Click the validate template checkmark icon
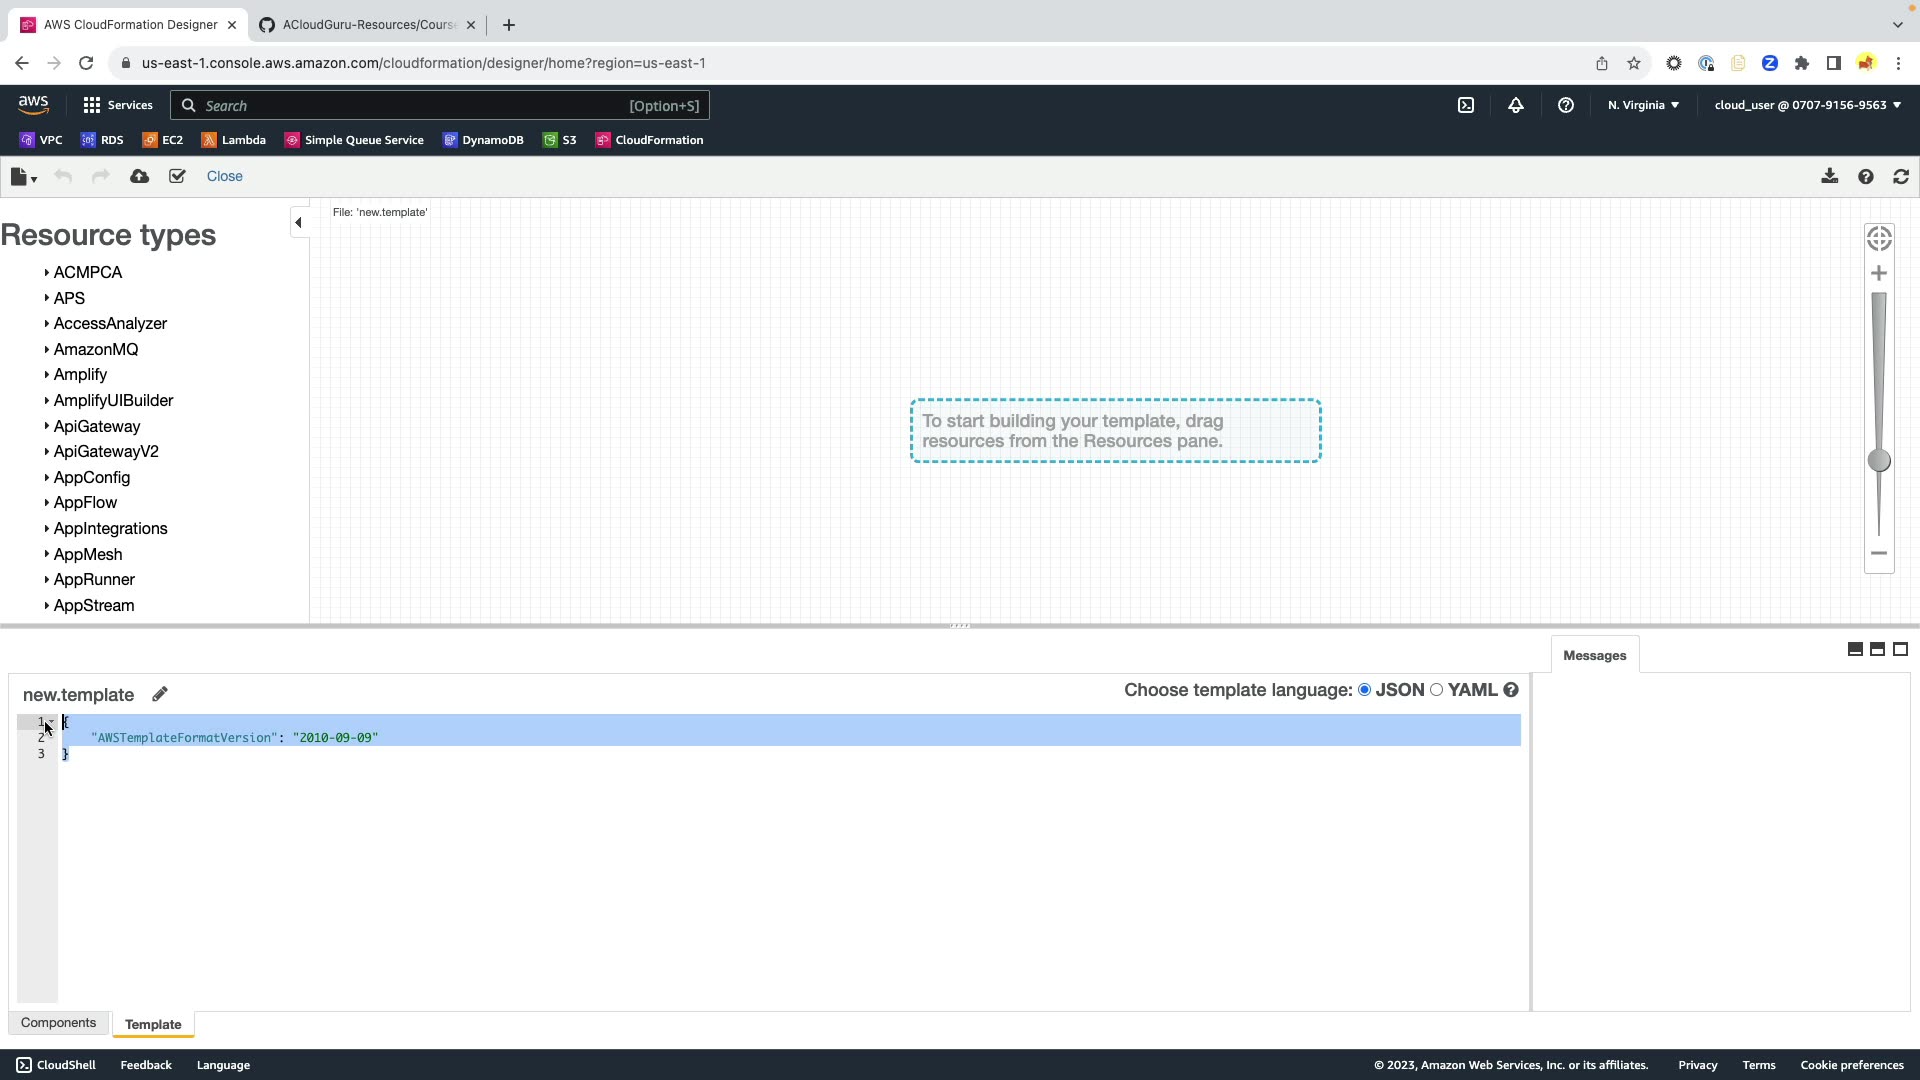The width and height of the screenshot is (1920, 1080). (177, 176)
